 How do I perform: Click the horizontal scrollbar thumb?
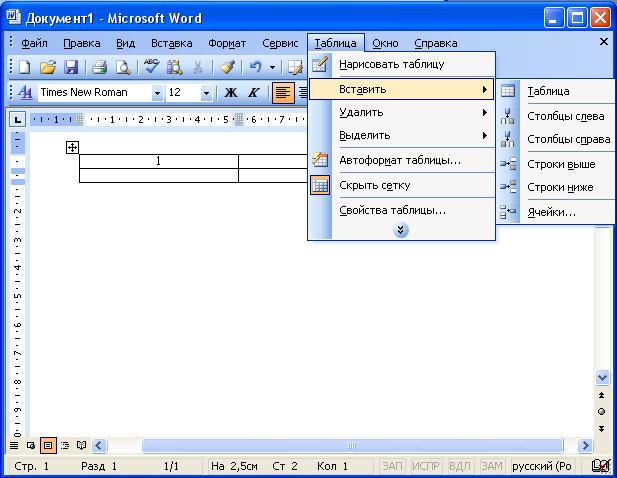[352, 445]
